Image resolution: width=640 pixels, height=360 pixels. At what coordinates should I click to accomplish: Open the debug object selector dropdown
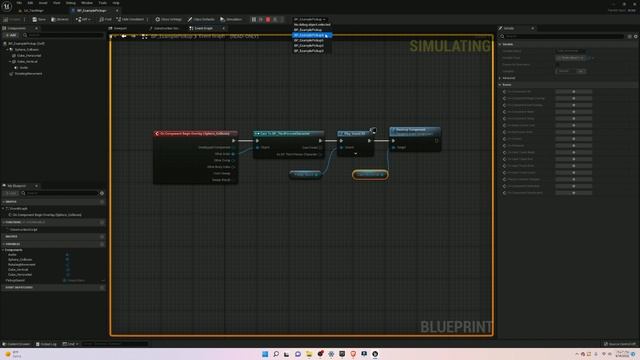pyautogui.click(x=310, y=19)
